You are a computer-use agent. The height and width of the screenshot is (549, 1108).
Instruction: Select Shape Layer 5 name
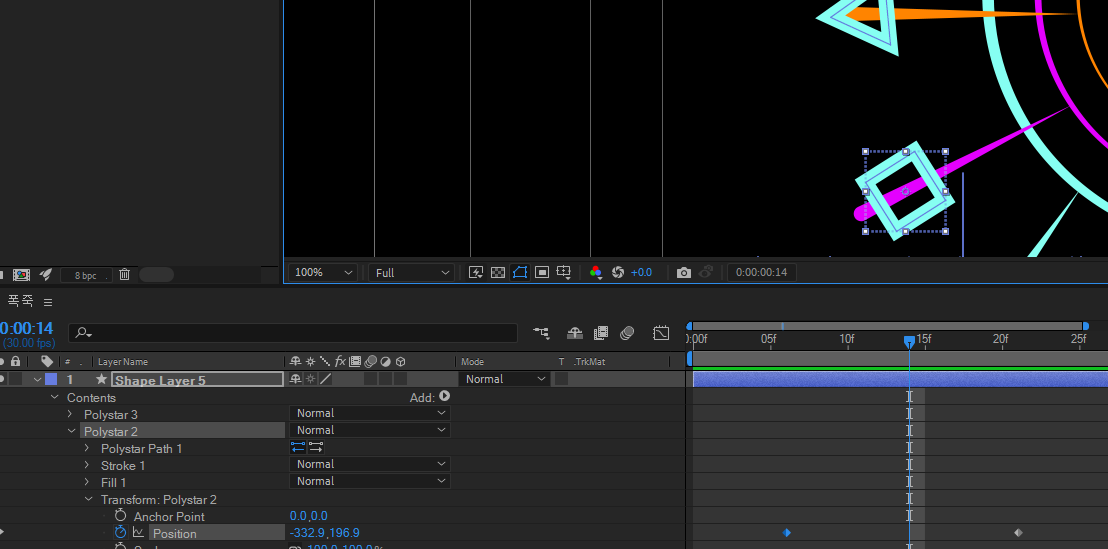tap(197, 380)
